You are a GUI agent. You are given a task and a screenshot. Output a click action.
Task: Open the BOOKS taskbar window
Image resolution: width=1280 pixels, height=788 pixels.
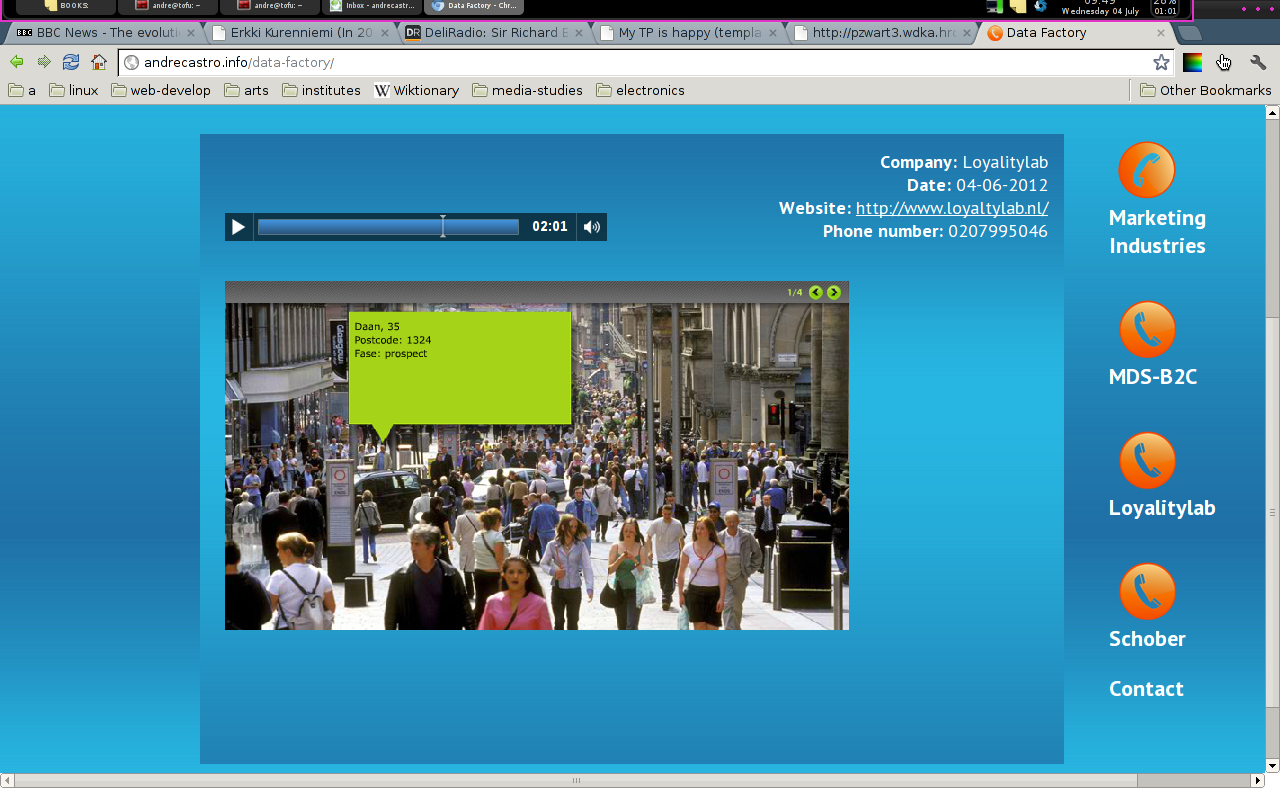point(64,6)
